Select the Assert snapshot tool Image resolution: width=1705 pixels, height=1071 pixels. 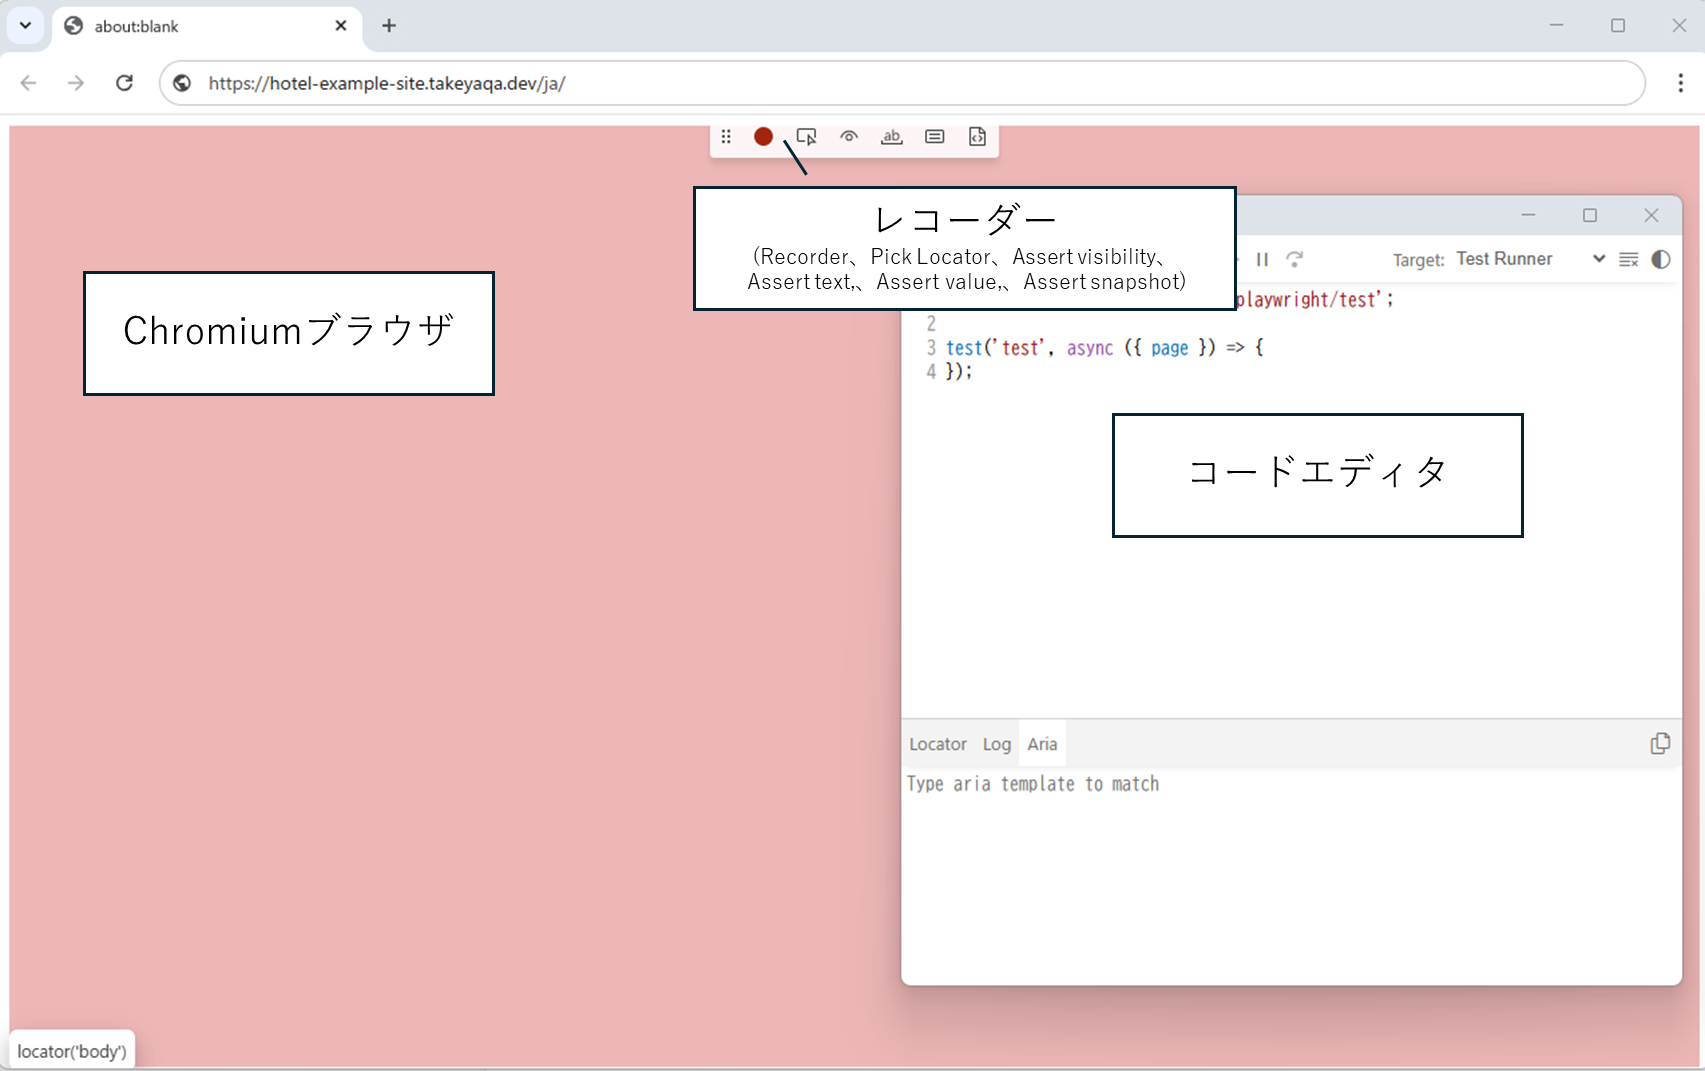tap(977, 137)
